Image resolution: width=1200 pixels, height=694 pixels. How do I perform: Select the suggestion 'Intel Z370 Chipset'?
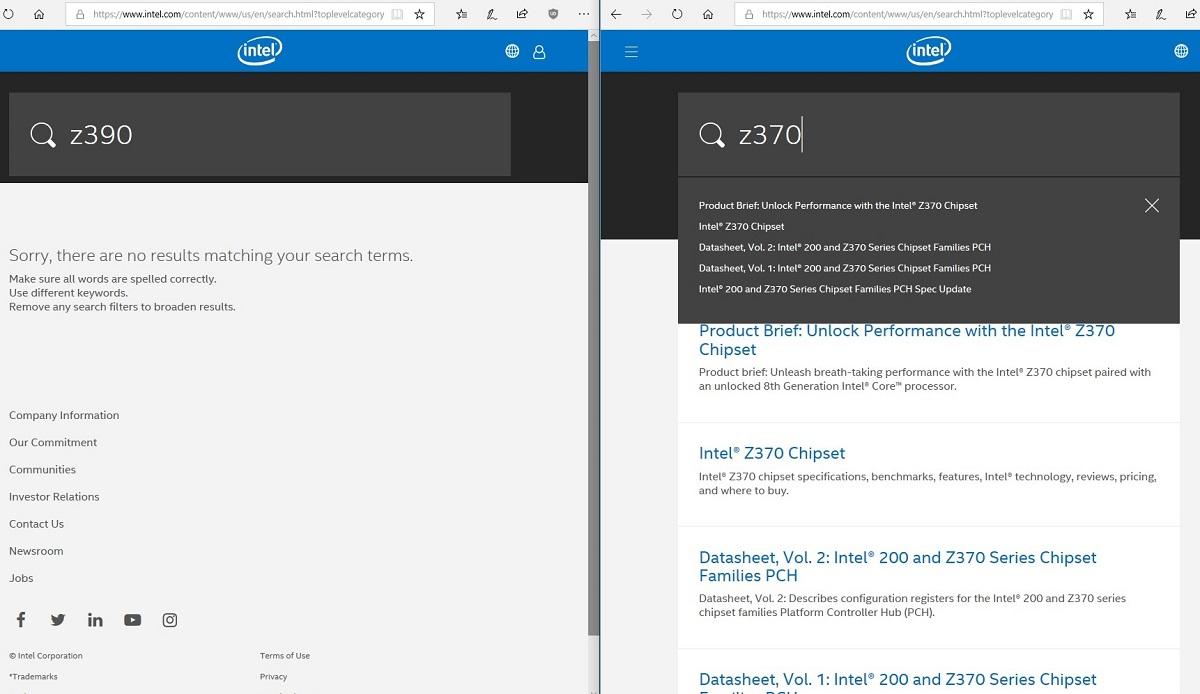pos(741,226)
